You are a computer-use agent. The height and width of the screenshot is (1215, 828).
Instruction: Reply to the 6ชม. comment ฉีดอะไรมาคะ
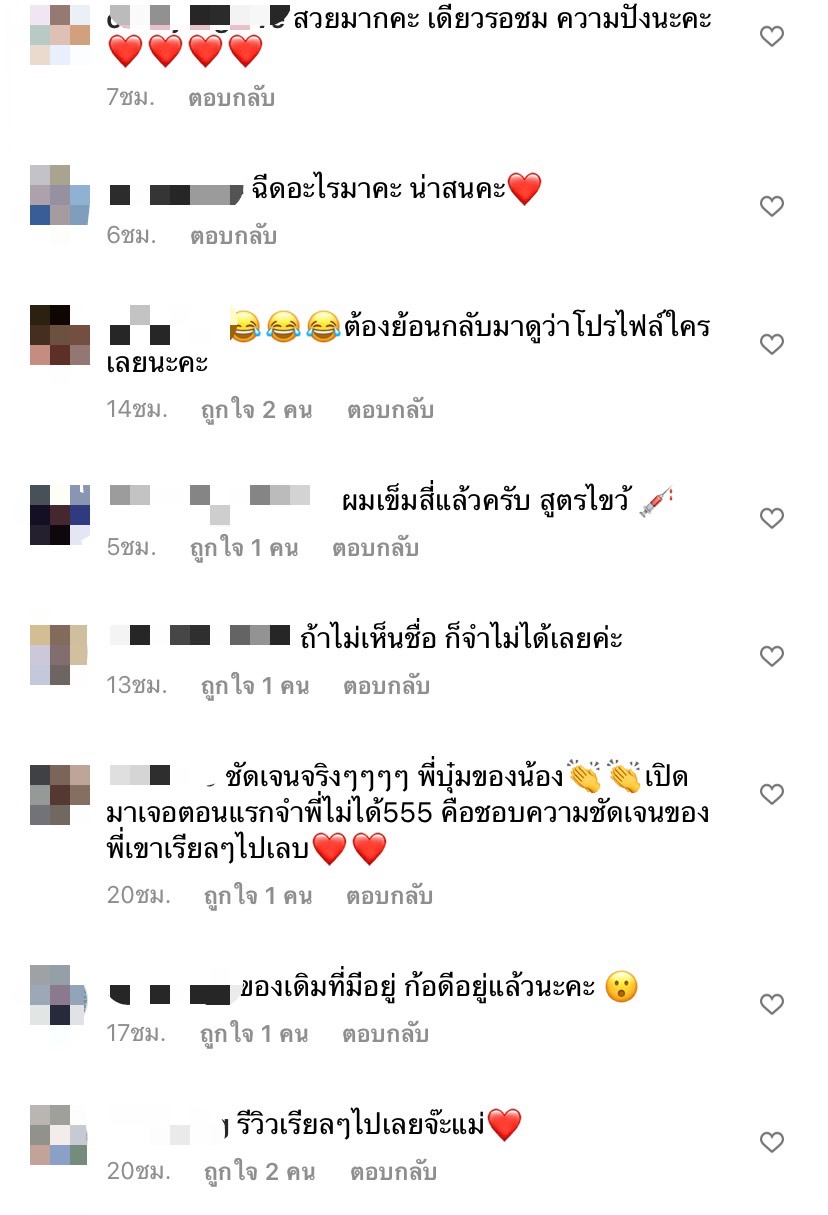click(233, 237)
